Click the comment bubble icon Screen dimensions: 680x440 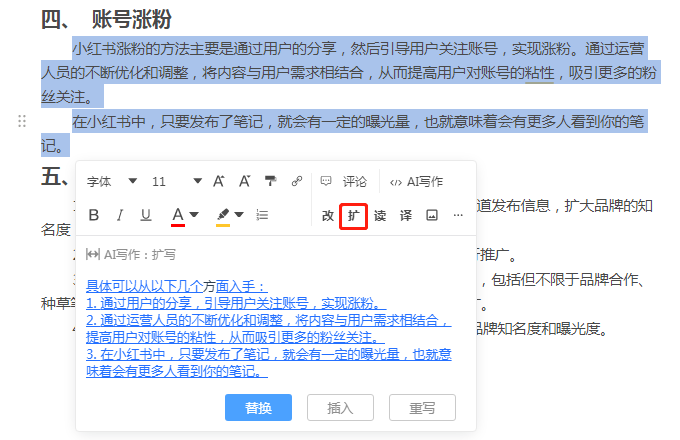click(x=326, y=181)
